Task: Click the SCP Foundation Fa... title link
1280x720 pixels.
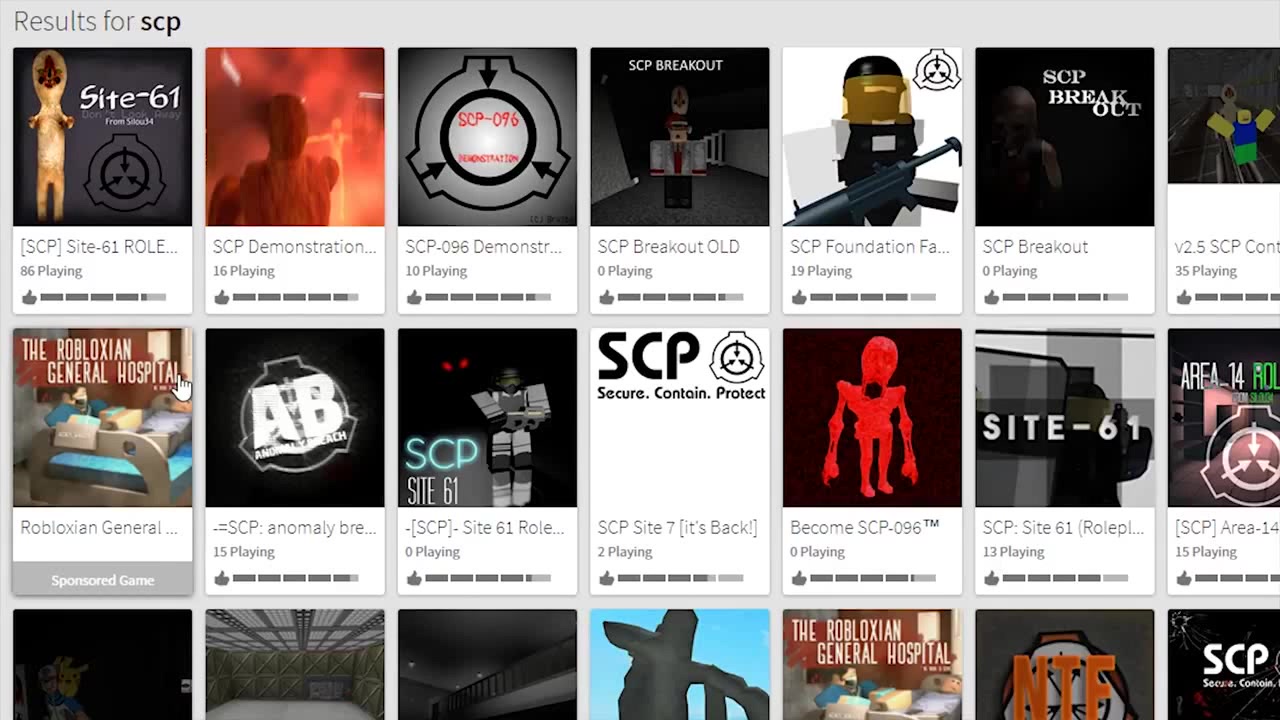Action: click(x=870, y=247)
